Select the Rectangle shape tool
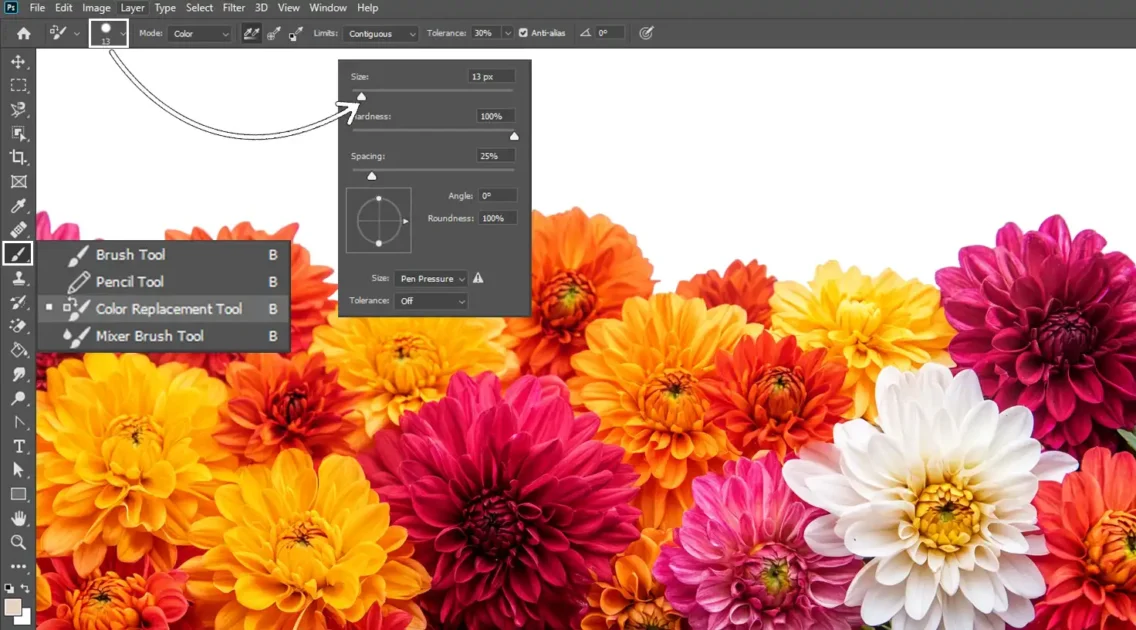The image size is (1136, 630). [x=18, y=495]
